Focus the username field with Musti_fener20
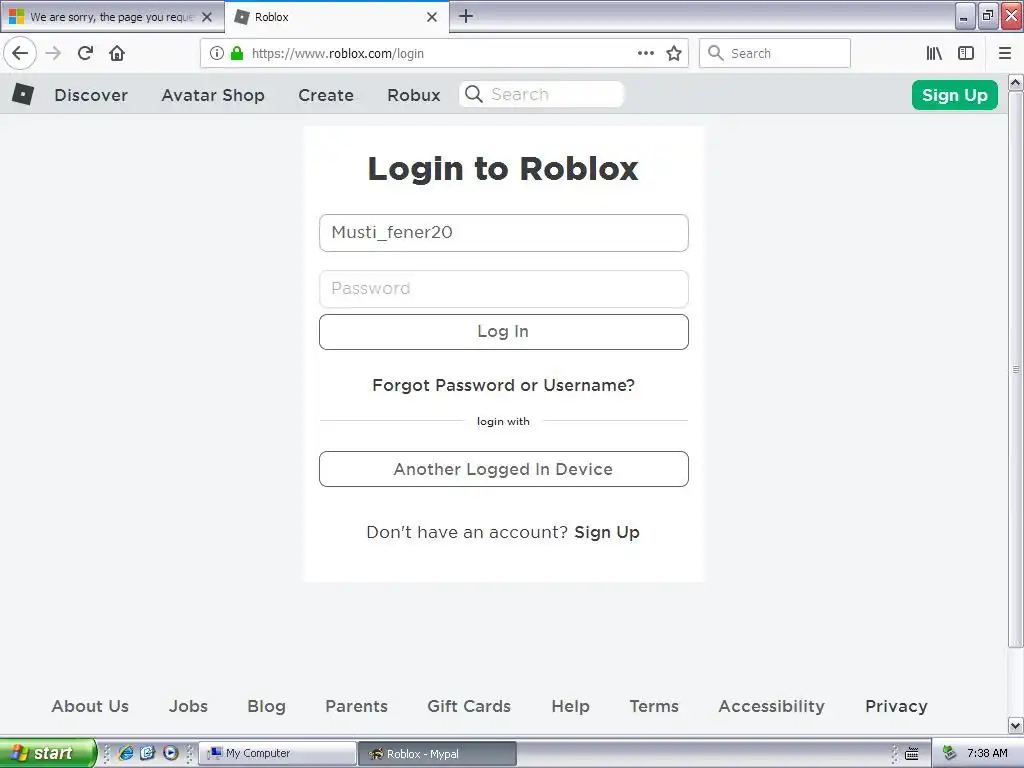 click(504, 232)
